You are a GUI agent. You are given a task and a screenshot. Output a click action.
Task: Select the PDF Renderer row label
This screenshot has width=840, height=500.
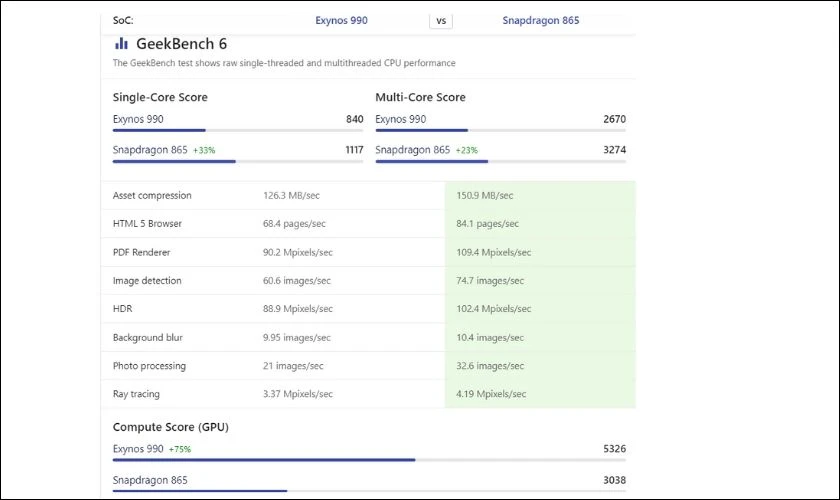coord(141,252)
